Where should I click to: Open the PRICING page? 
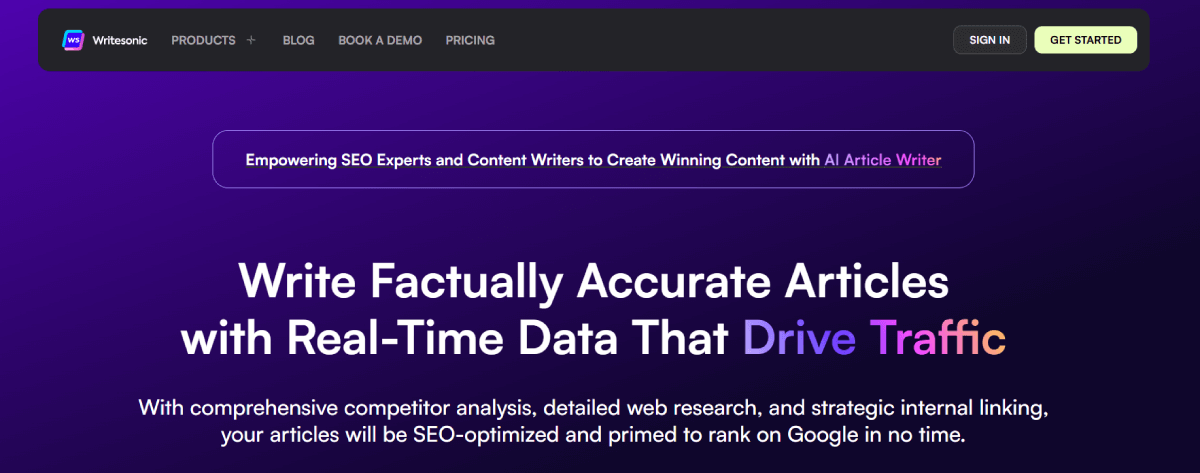[470, 41]
